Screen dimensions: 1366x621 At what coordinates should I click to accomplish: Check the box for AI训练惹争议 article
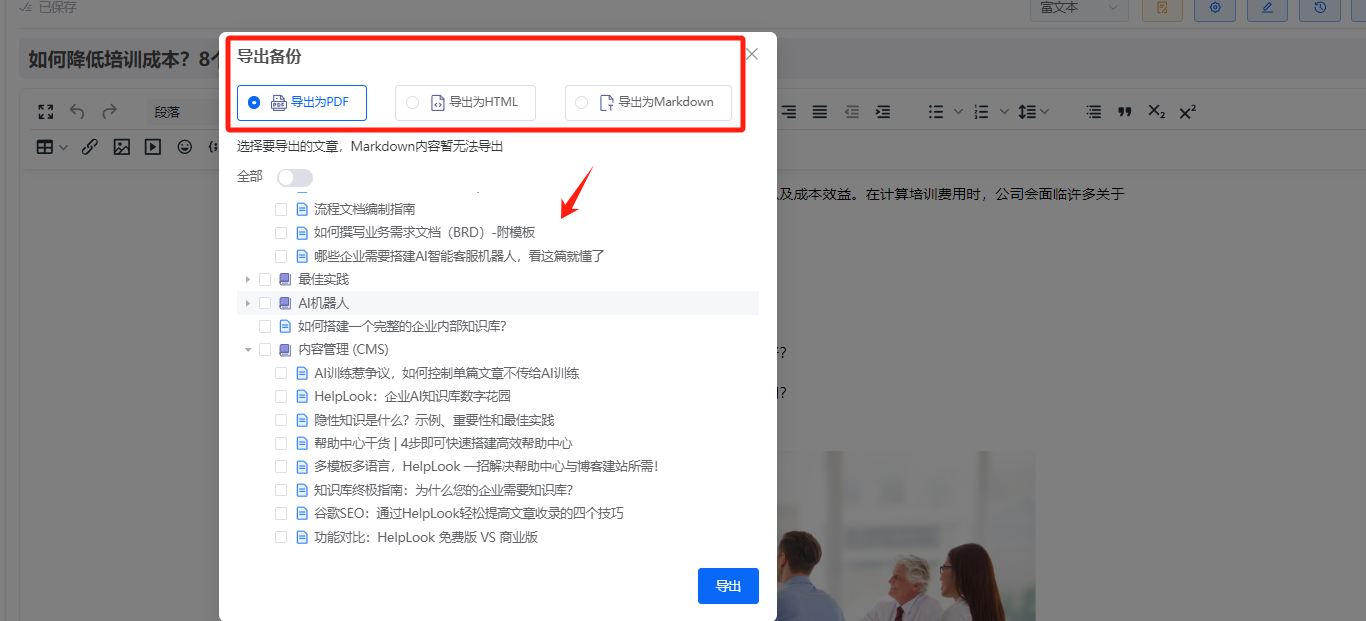[x=281, y=373]
